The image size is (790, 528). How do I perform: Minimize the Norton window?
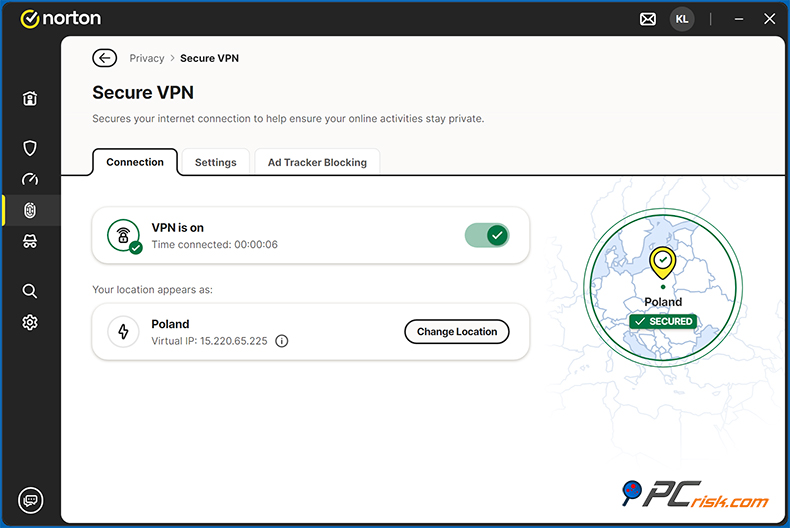click(x=739, y=19)
